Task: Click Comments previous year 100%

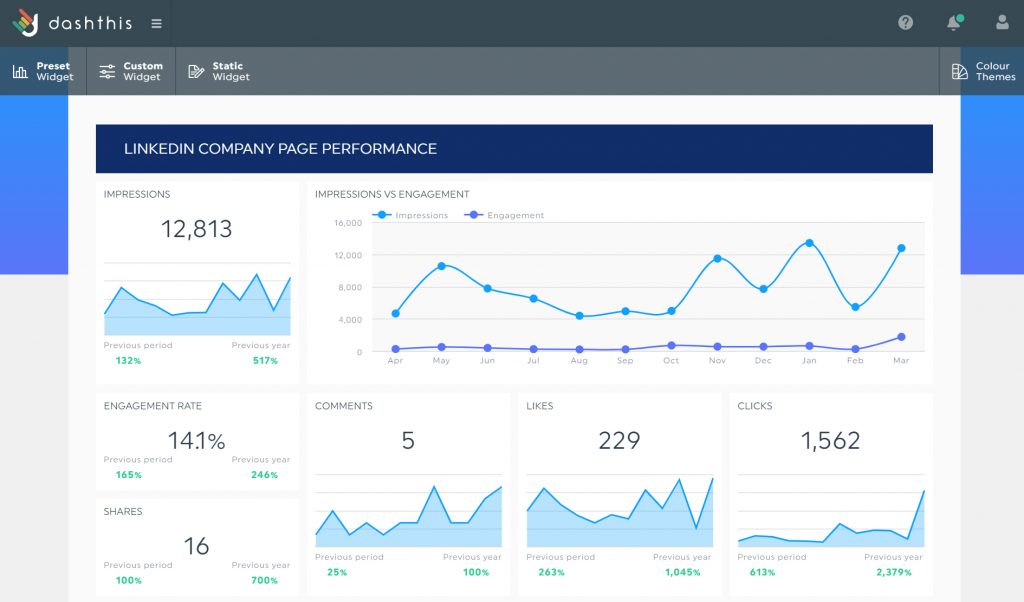Action: point(476,572)
